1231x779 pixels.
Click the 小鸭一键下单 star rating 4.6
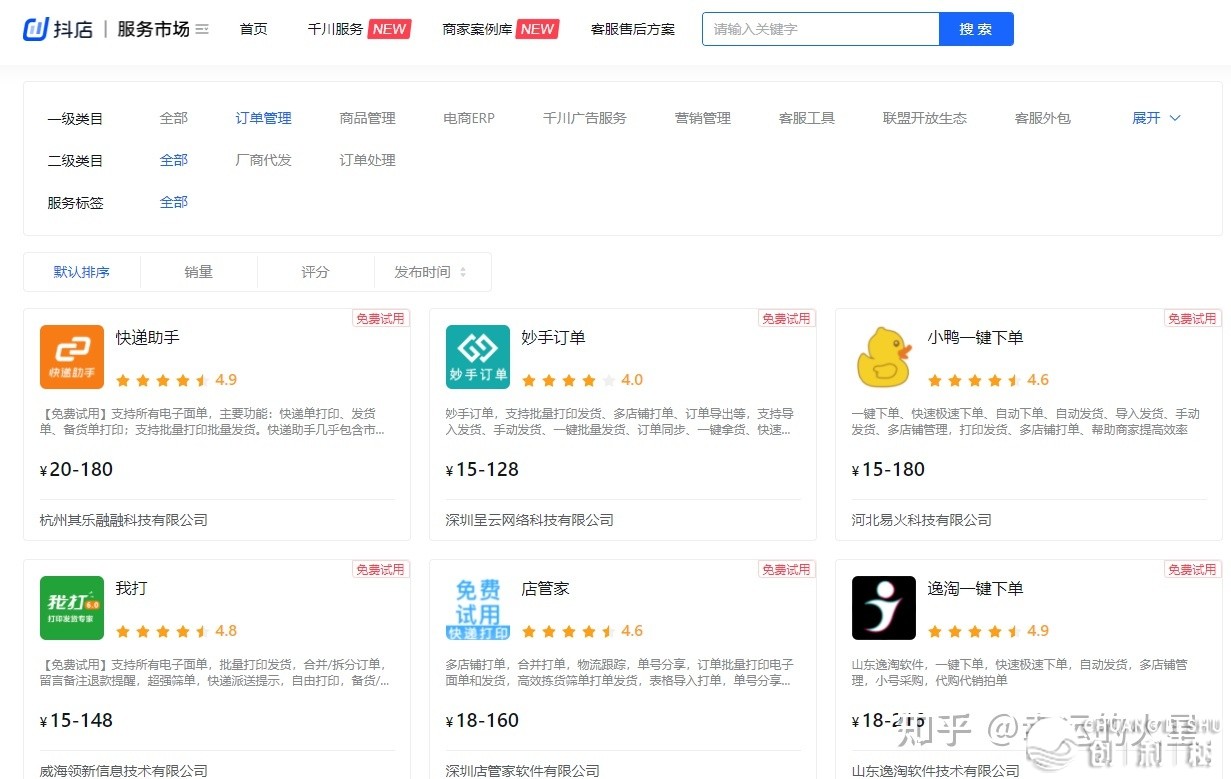click(988, 380)
